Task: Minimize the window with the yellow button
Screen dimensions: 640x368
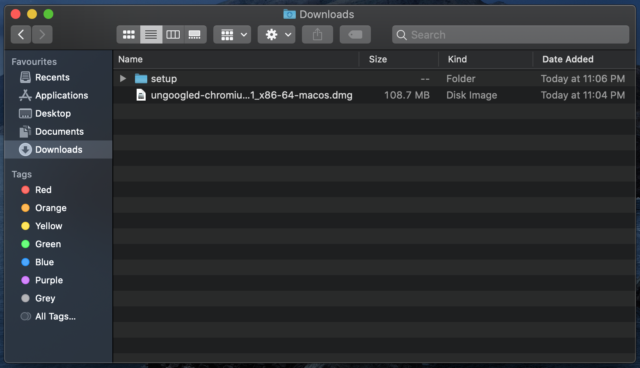Action: click(32, 14)
